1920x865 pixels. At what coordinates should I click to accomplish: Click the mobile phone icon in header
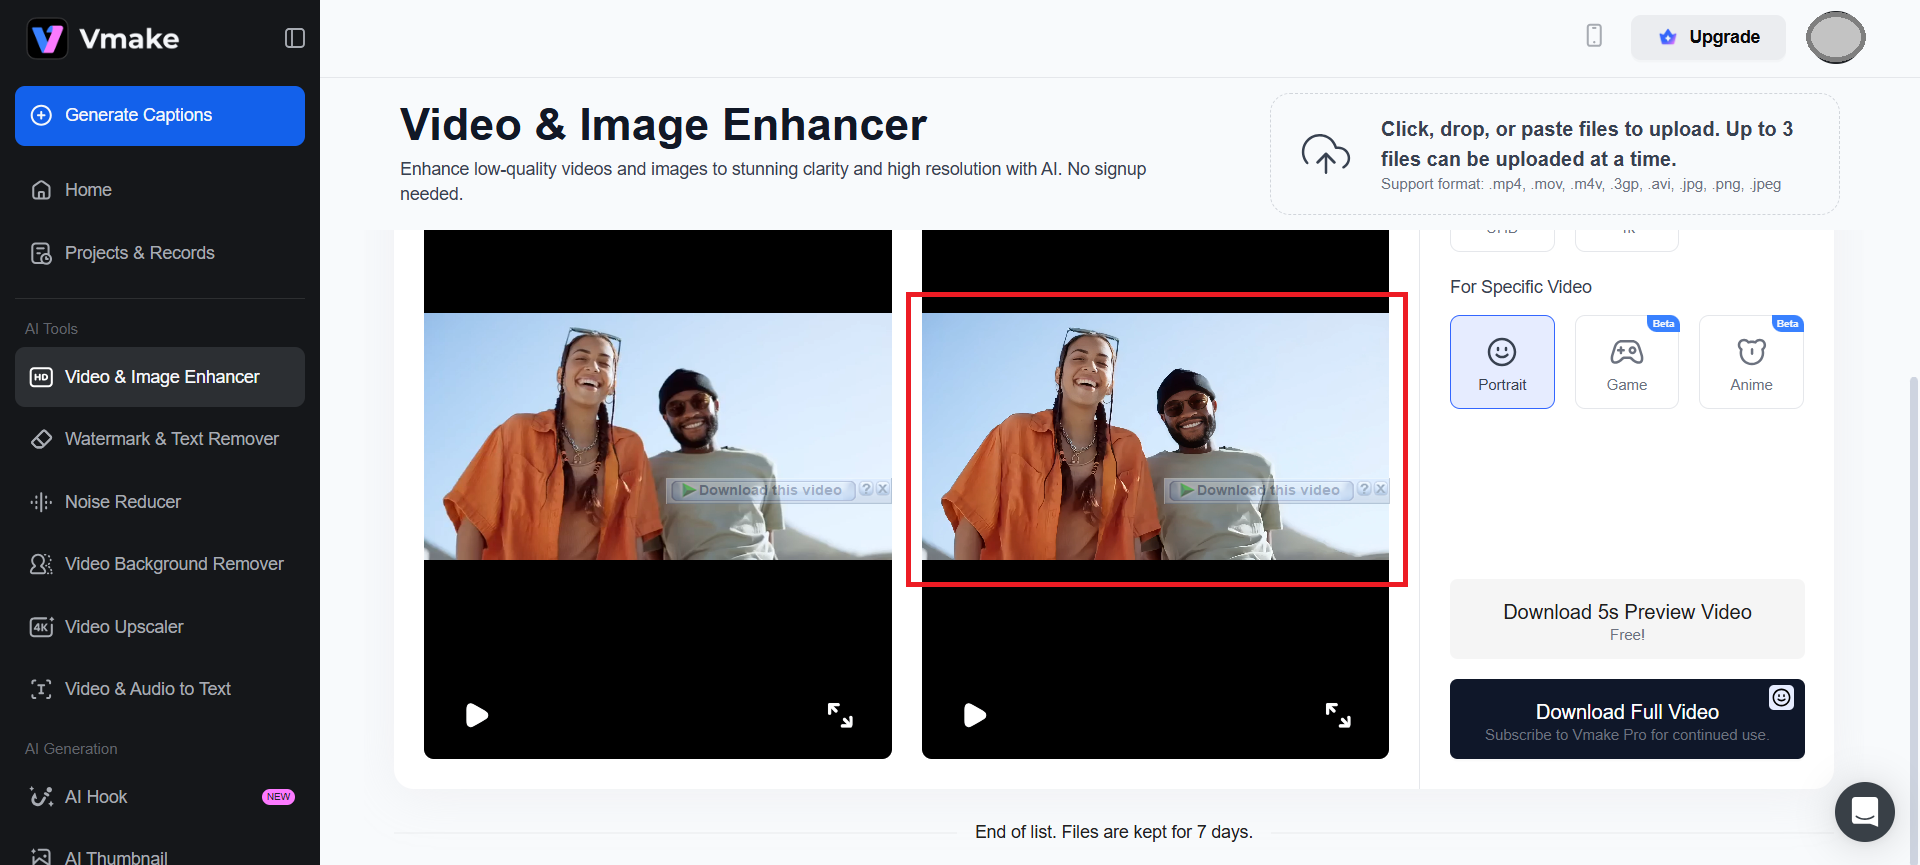[x=1594, y=36]
